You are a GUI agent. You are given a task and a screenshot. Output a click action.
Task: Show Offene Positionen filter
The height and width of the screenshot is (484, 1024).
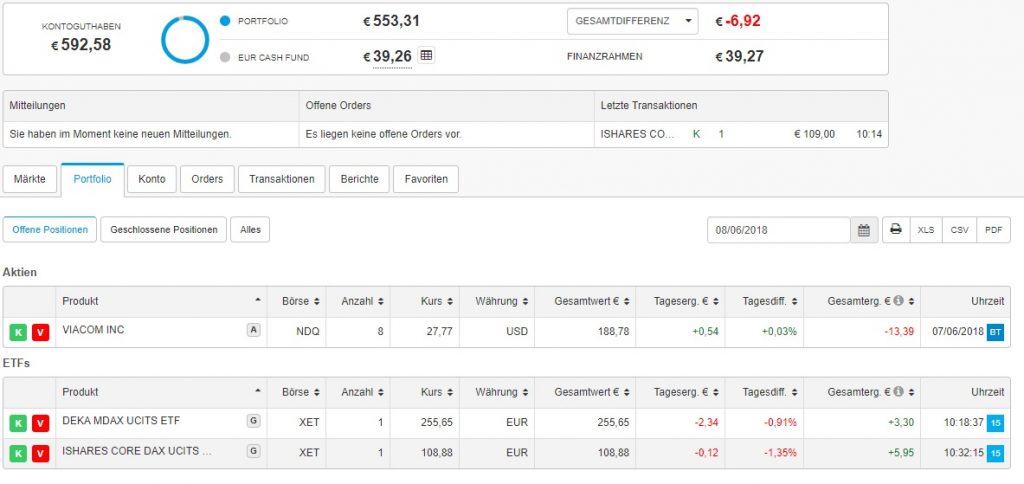coord(49,230)
